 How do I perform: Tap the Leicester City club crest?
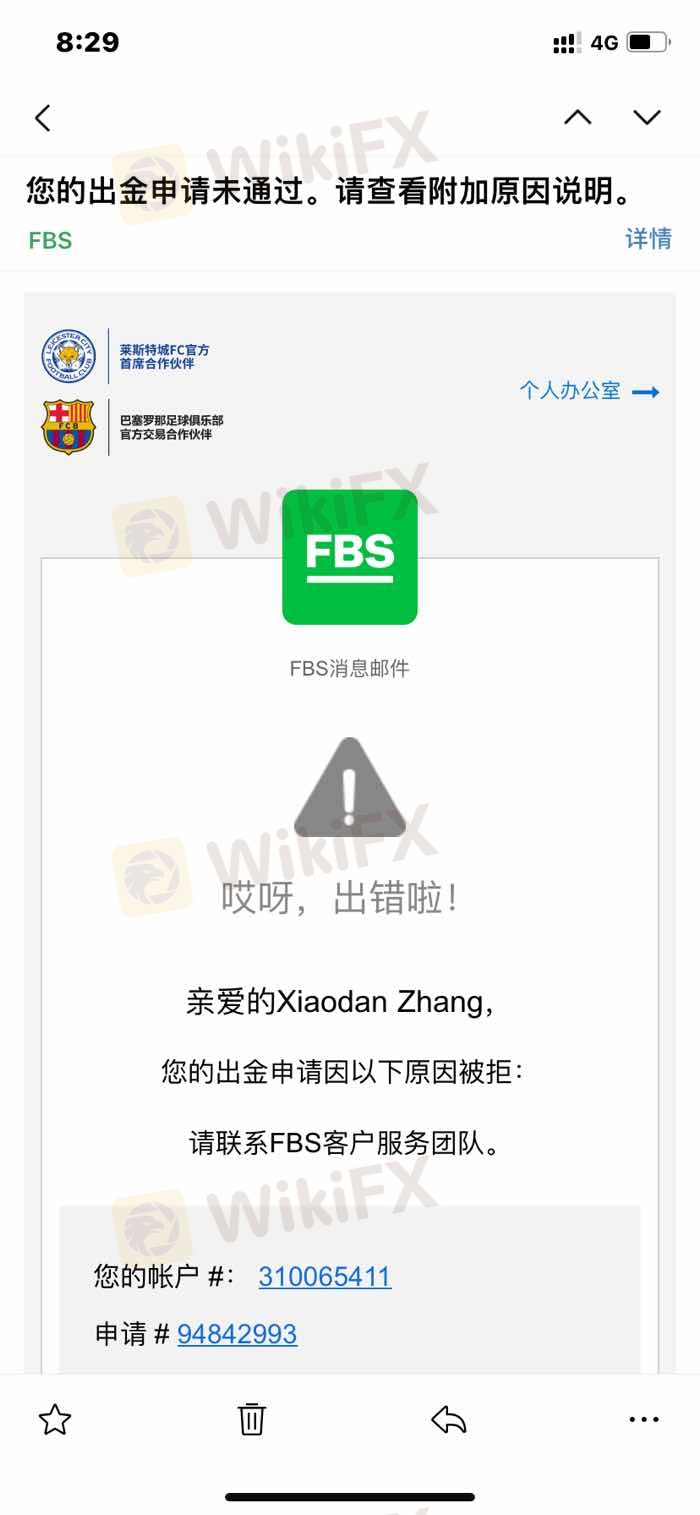pyautogui.click(x=68, y=356)
